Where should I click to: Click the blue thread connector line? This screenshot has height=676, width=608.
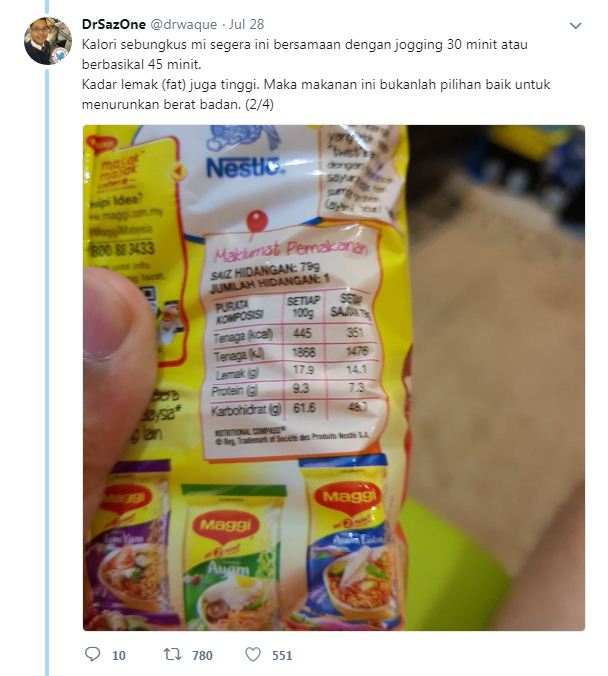(x=47, y=371)
